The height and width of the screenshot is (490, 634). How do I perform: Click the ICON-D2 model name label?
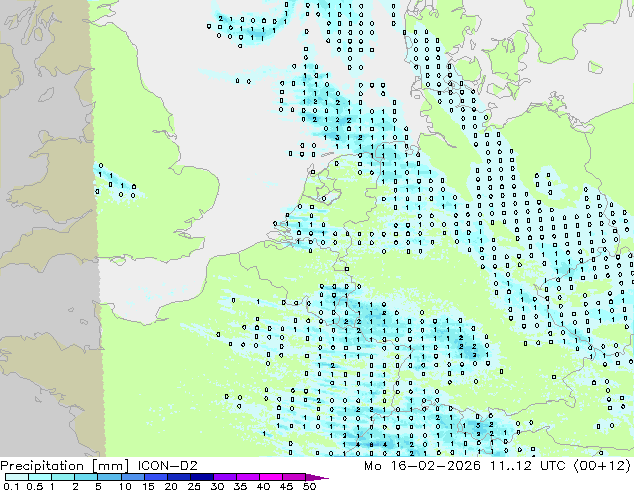[x=167, y=466]
